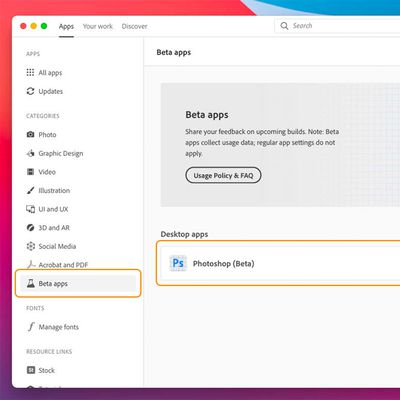Viewport: 400px width, 400px height.
Task: Click the yellow minimize window button
Action: 34,26
